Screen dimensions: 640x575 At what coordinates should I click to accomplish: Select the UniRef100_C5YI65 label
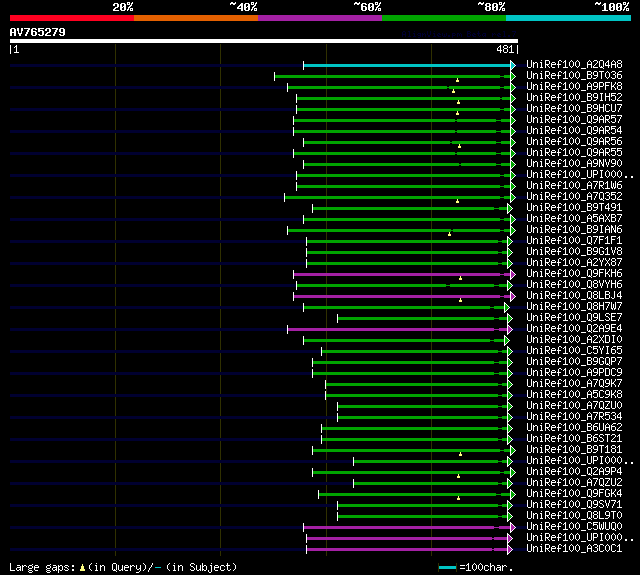574,351
